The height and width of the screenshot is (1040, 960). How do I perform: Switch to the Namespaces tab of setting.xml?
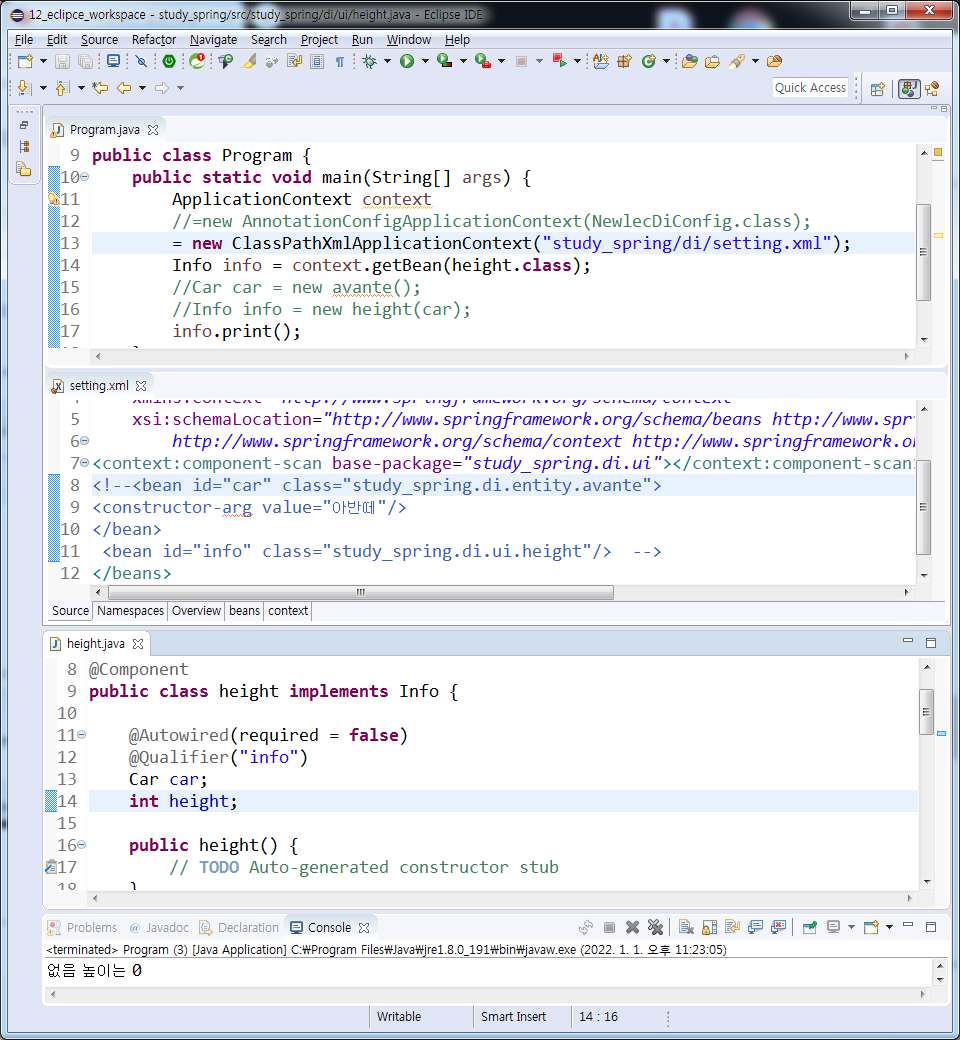coord(131,611)
